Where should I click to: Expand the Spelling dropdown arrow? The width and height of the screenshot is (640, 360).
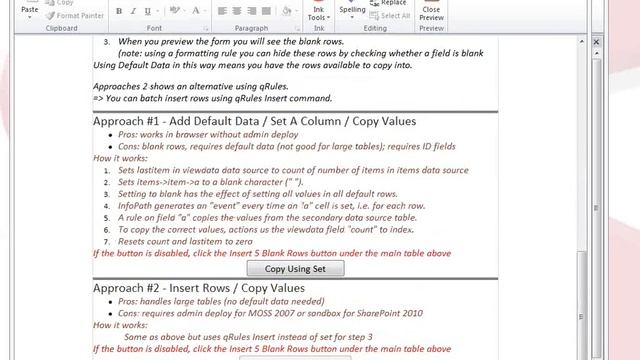click(x=352, y=18)
